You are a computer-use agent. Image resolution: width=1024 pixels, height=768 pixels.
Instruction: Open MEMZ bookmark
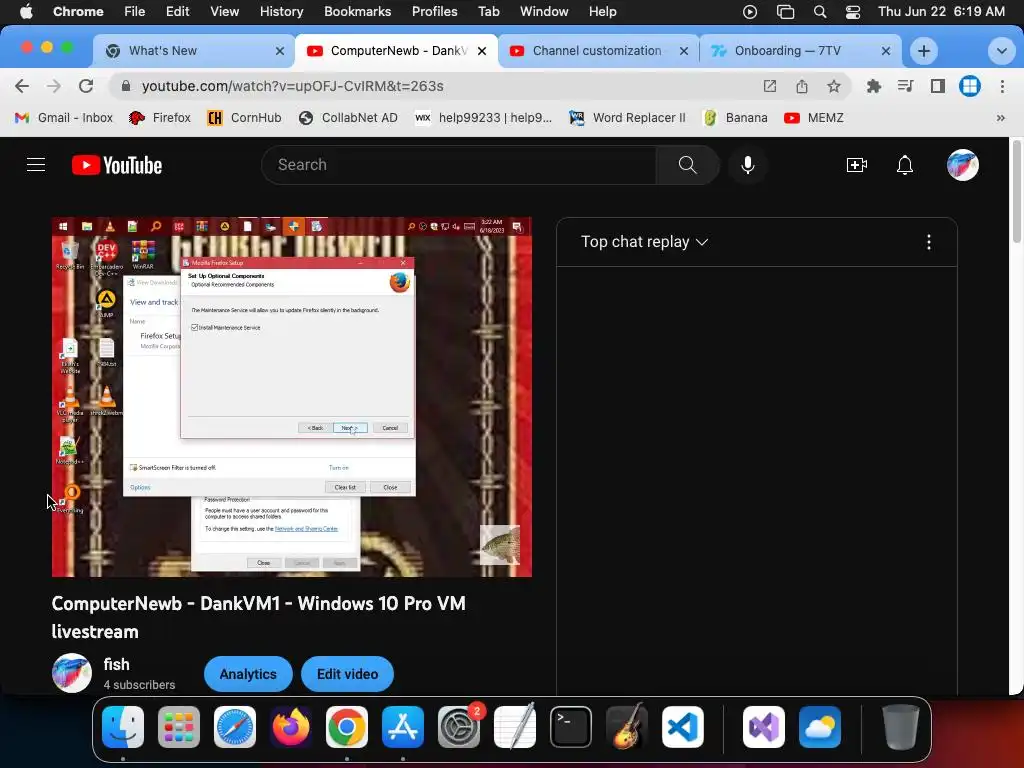(814, 118)
